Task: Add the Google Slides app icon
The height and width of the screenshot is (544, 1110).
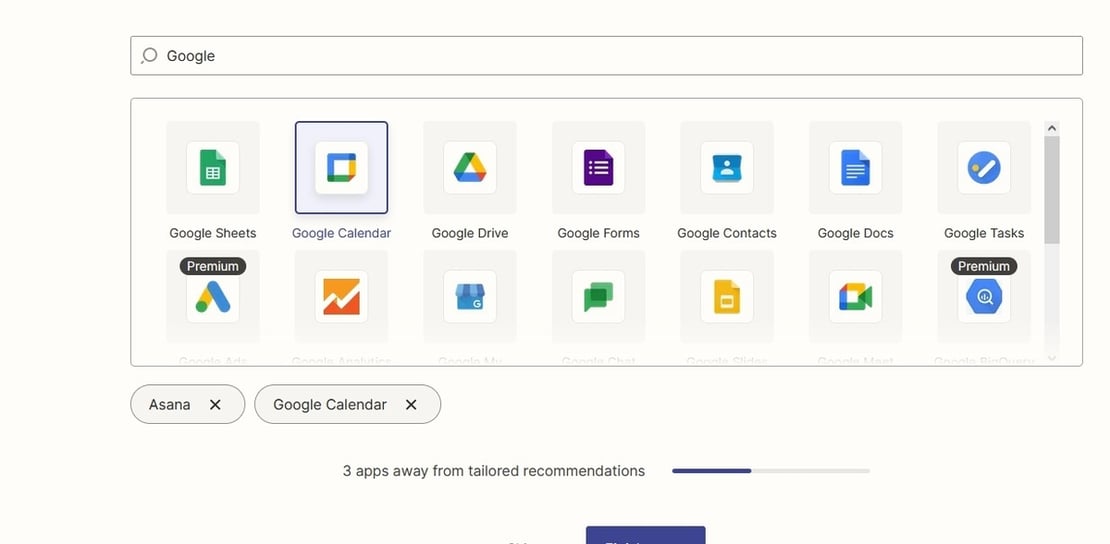Action: click(x=726, y=297)
